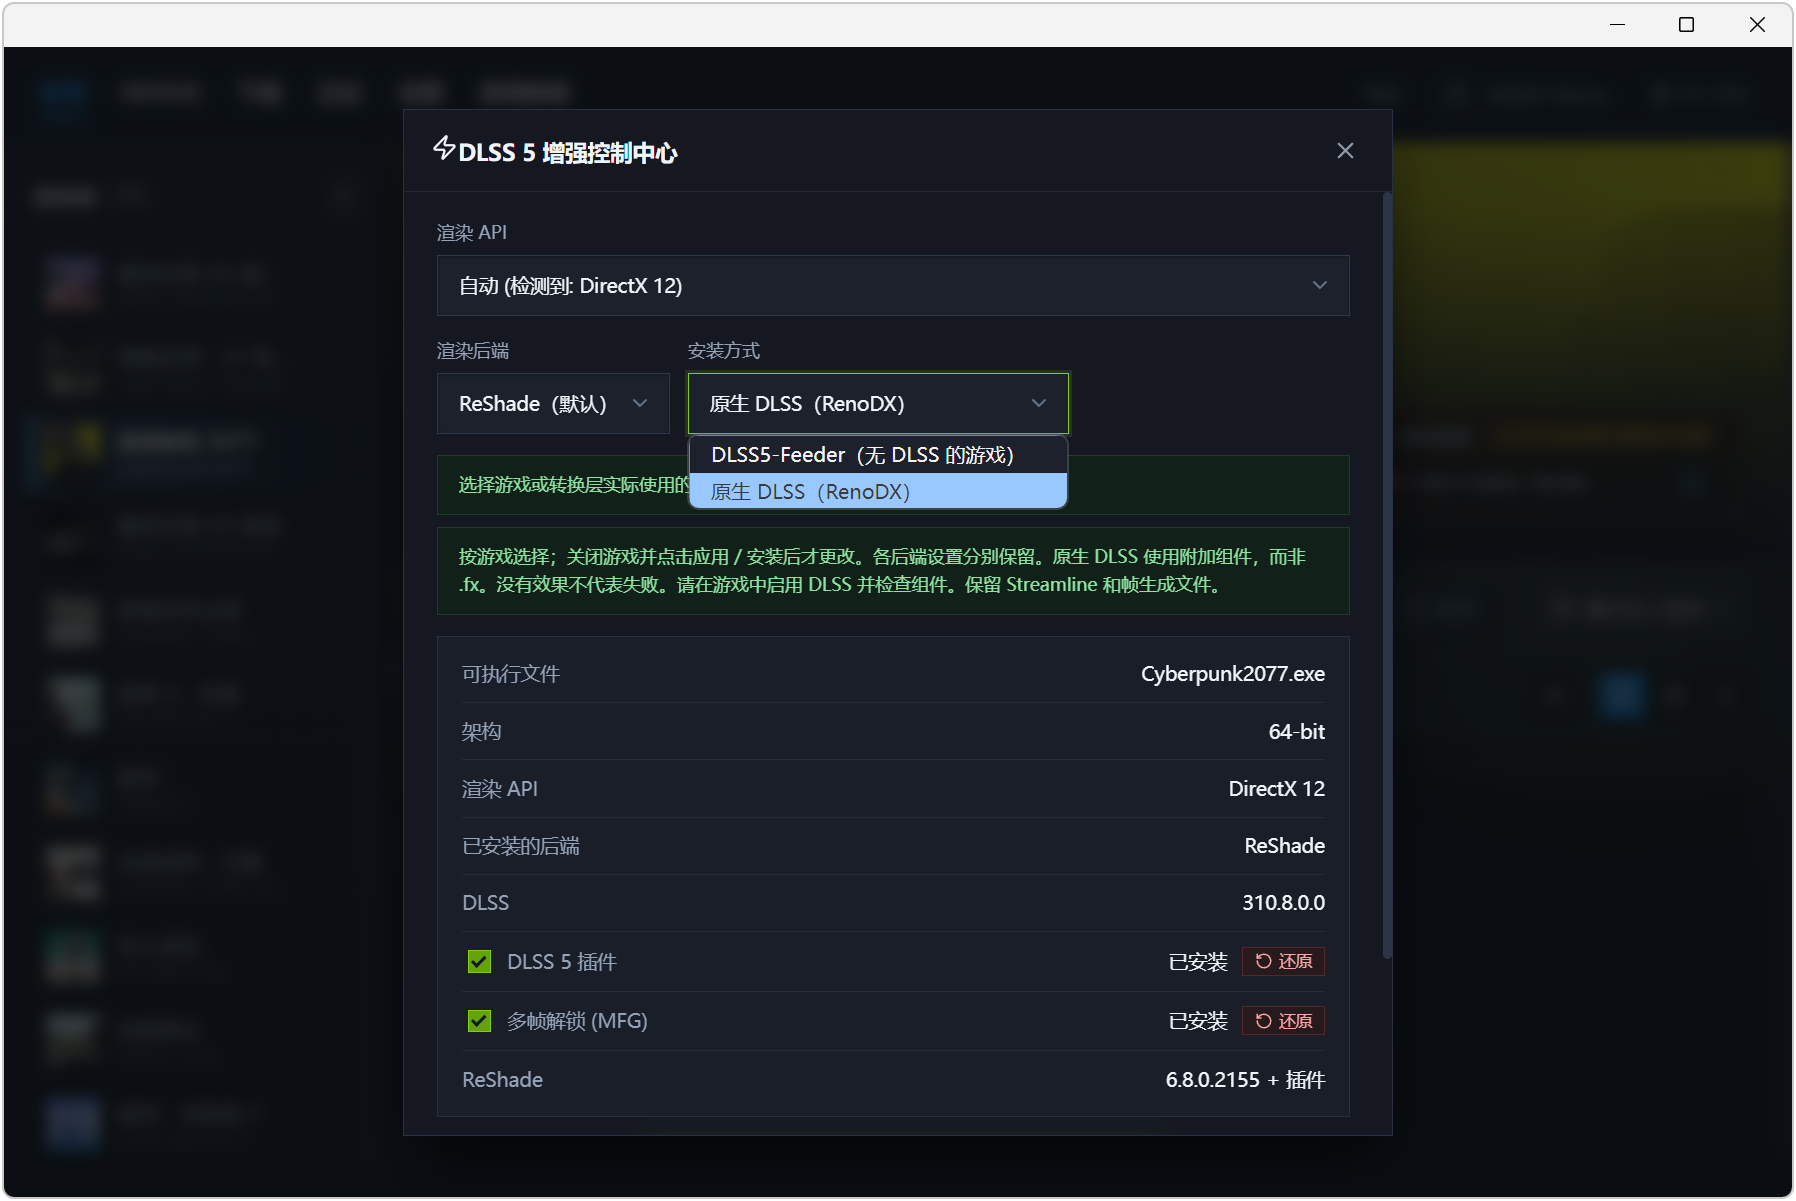Click the DirectX 12 value in info table

pos(1276,789)
